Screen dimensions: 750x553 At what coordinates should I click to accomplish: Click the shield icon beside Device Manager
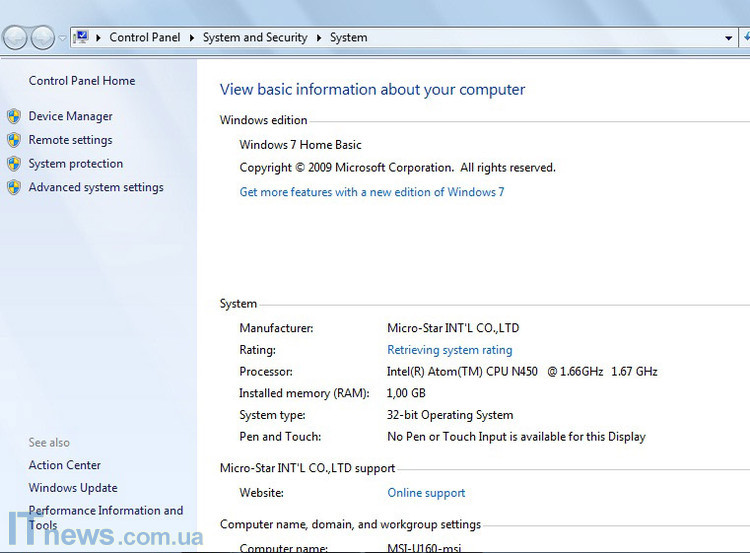pyautogui.click(x=14, y=117)
